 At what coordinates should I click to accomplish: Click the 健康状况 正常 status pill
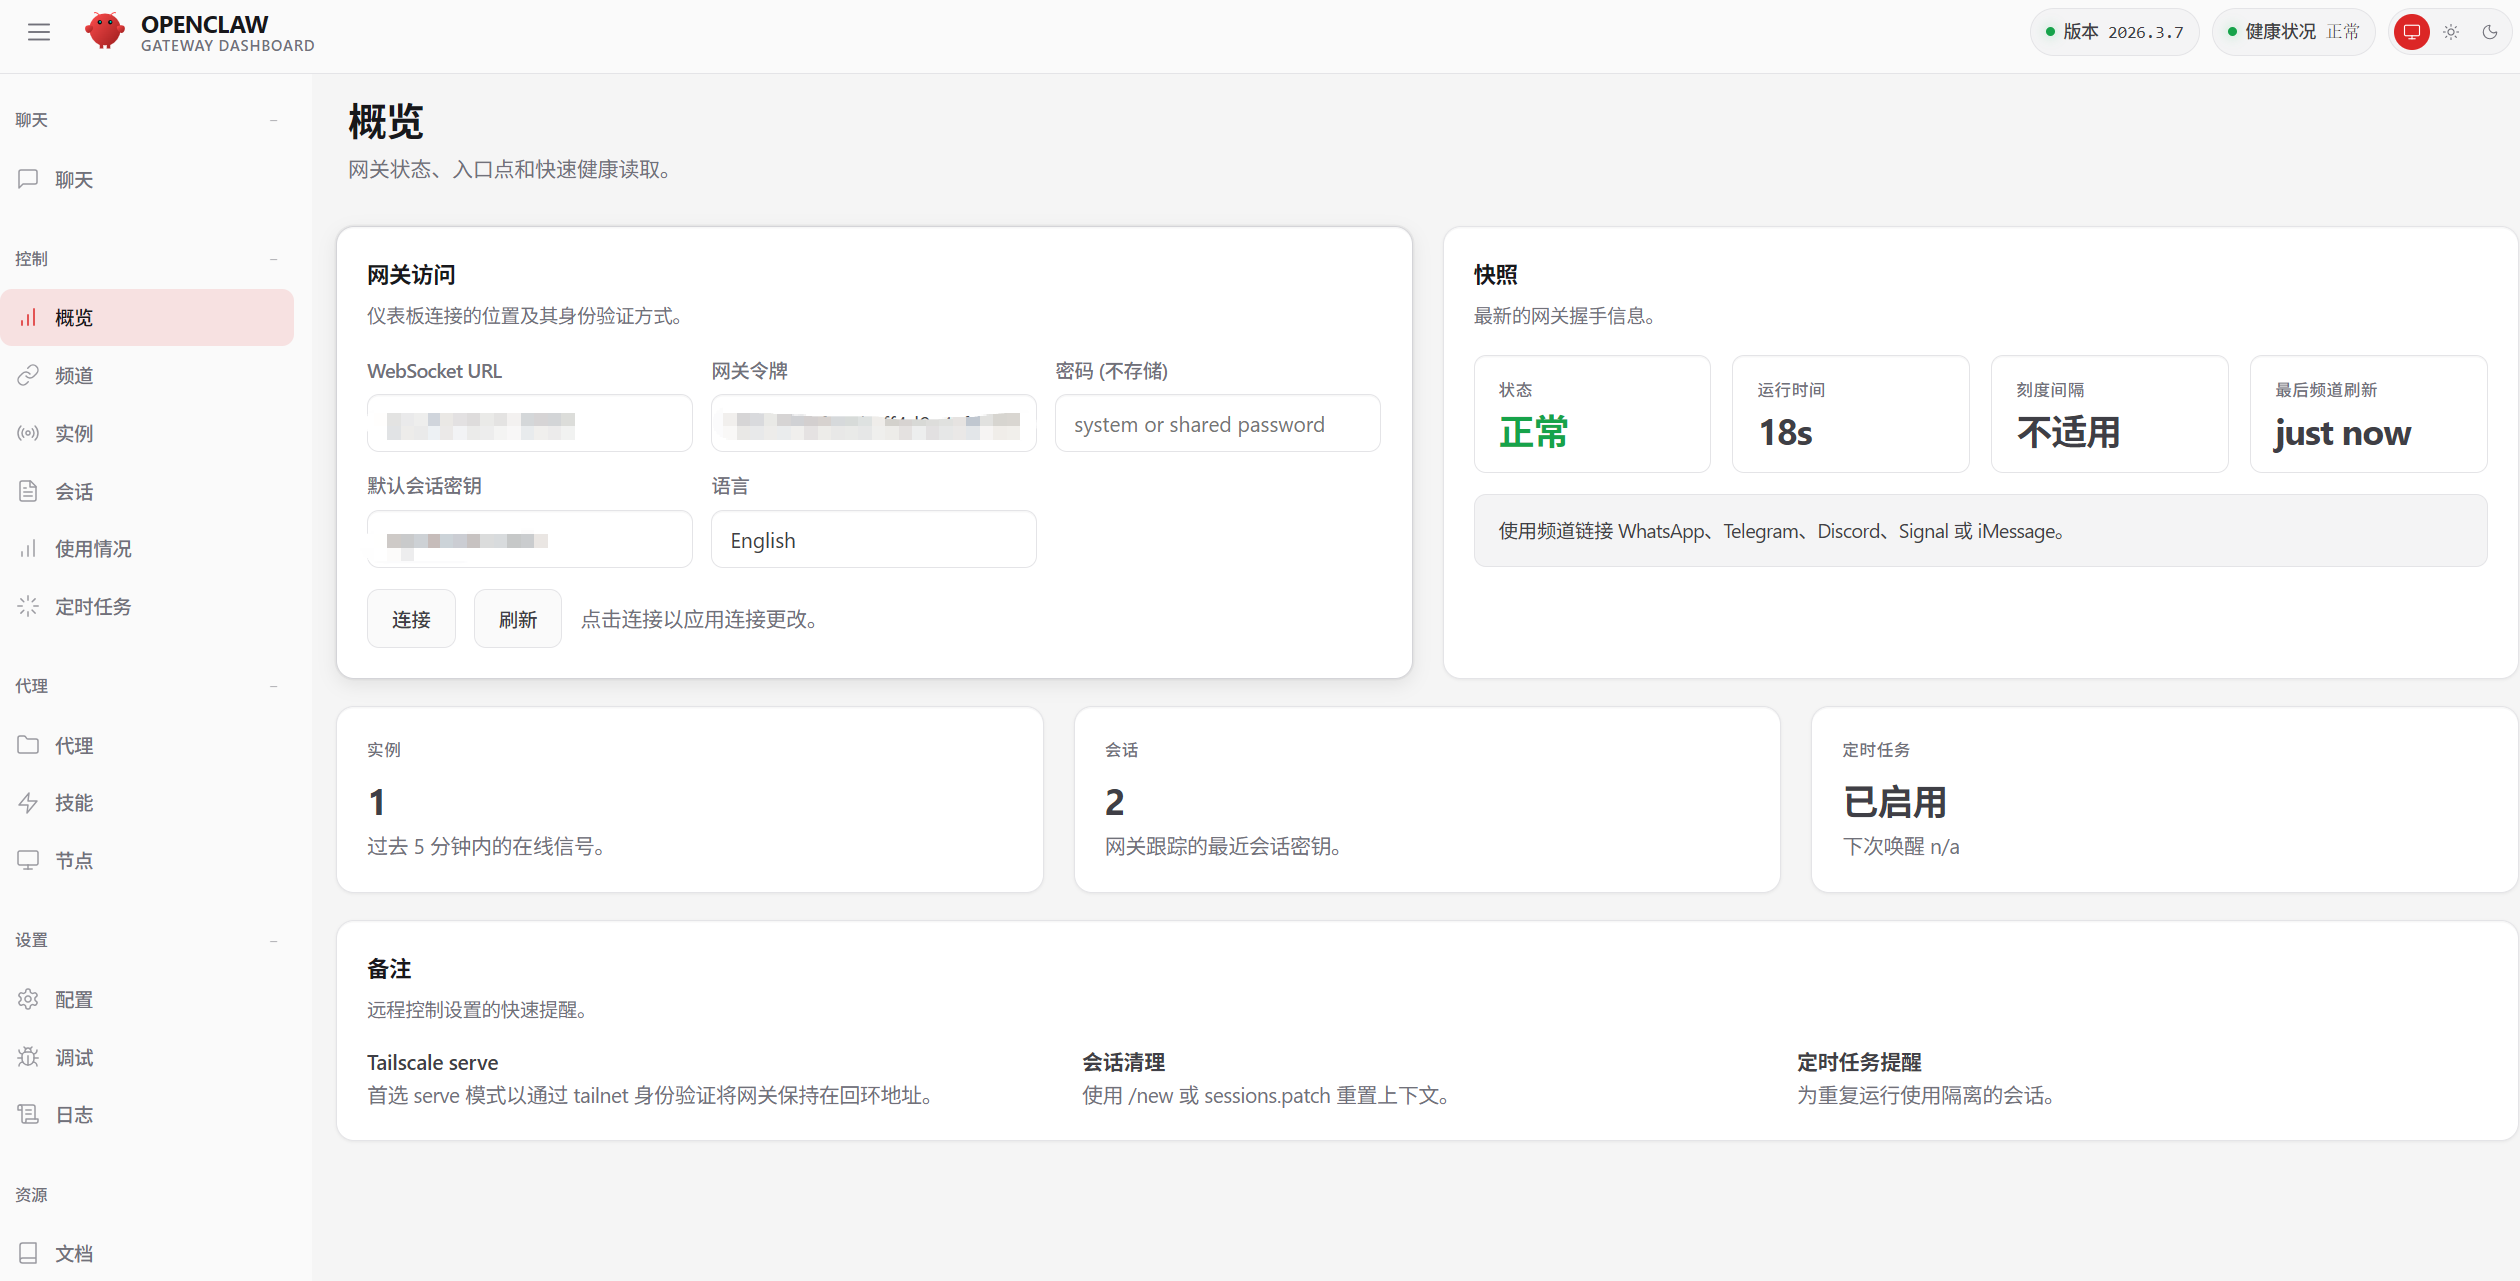2293,32
